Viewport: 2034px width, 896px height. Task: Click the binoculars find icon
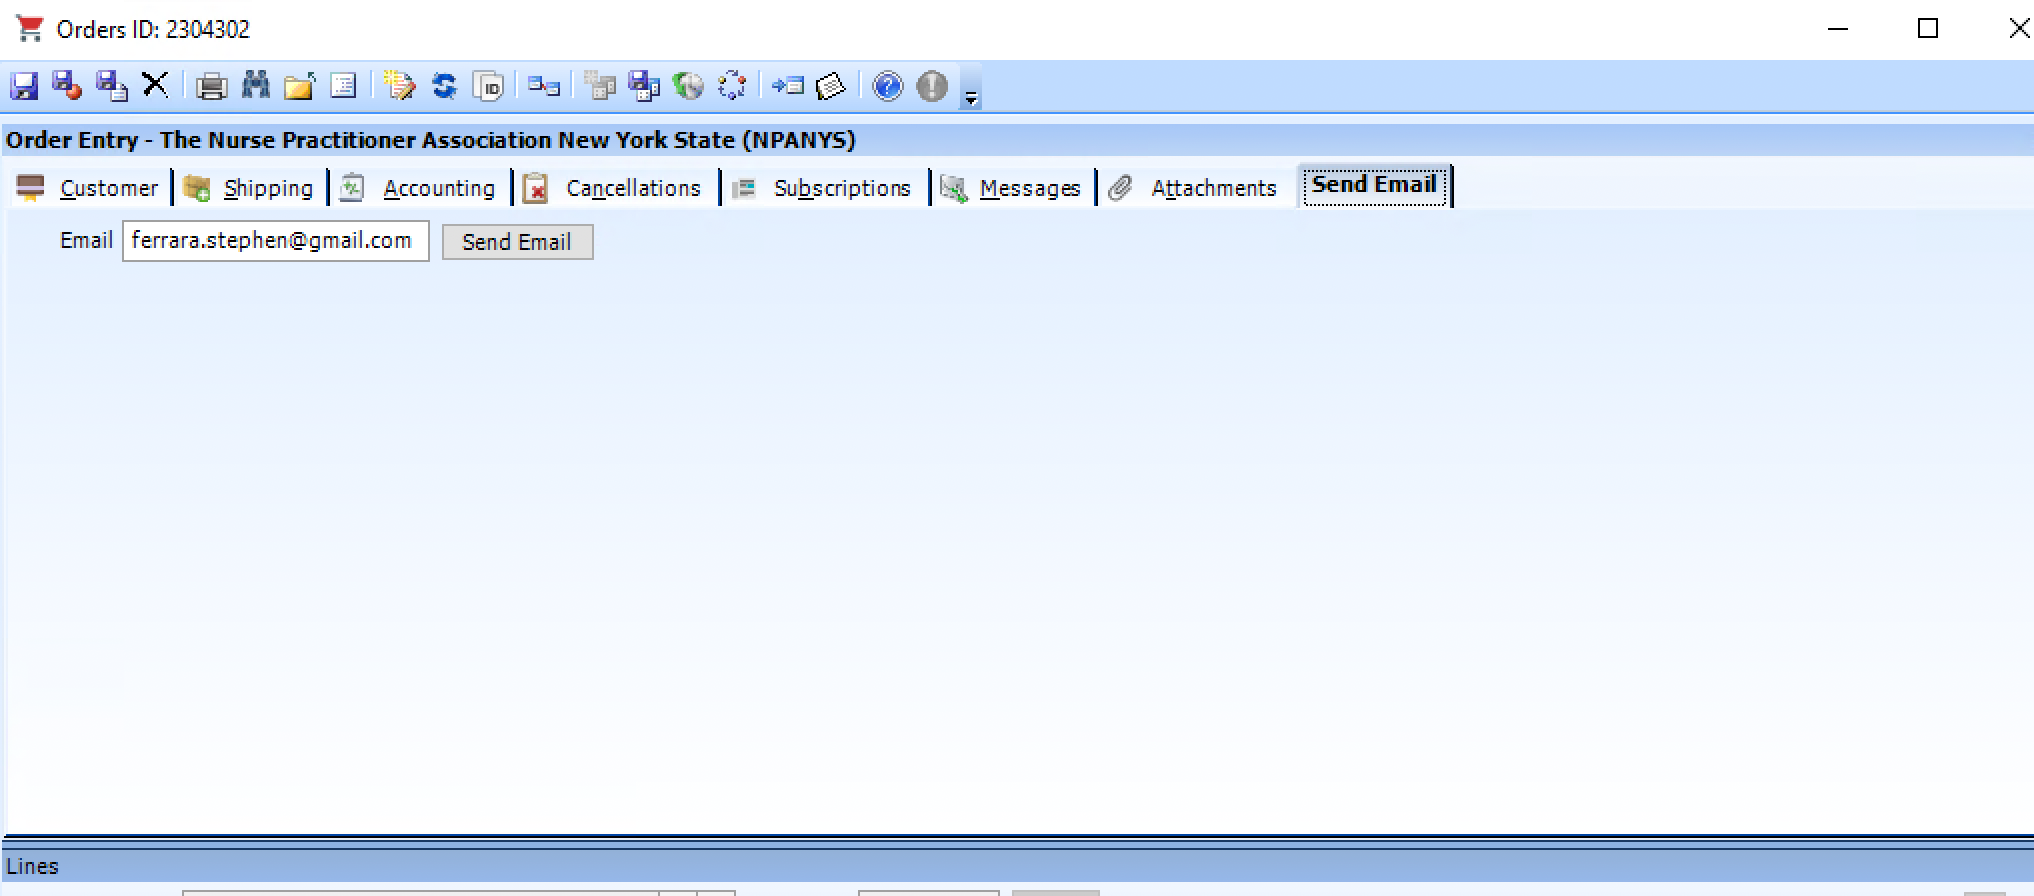tap(256, 86)
